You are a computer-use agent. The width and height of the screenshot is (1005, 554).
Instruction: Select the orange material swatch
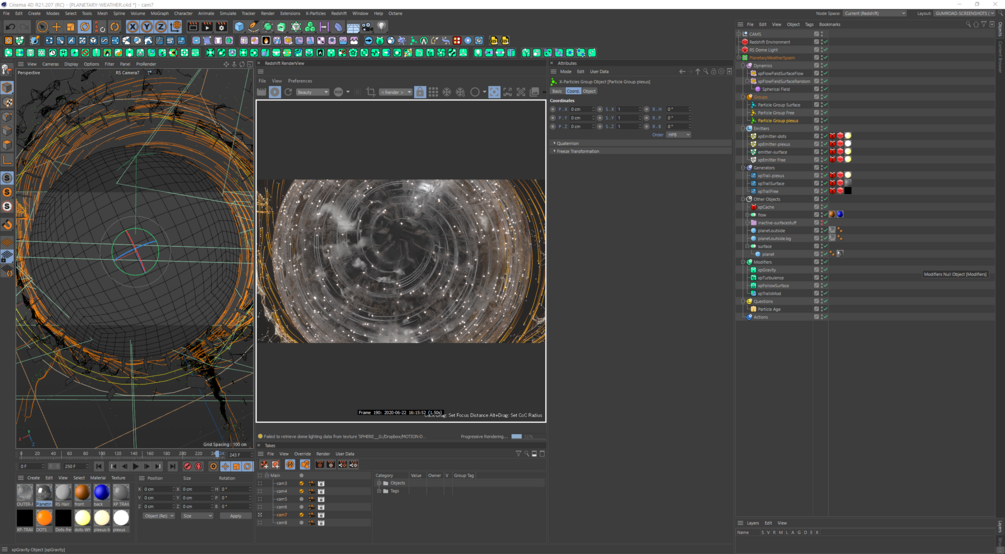(44, 518)
